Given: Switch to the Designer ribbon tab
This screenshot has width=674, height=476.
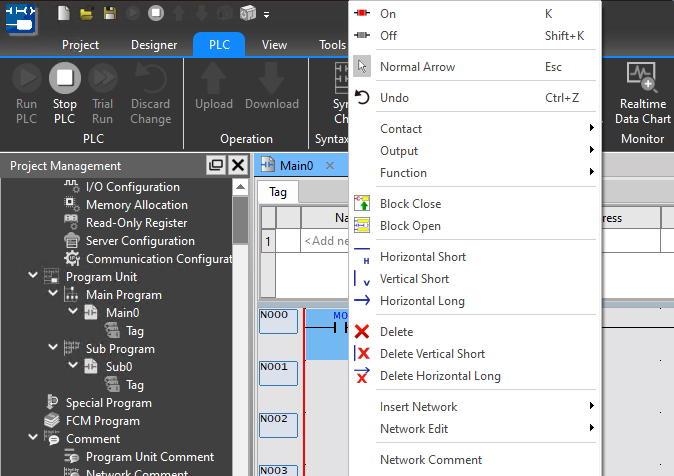Looking at the screenshot, I should pyautogui.click(x=154, y=45).
